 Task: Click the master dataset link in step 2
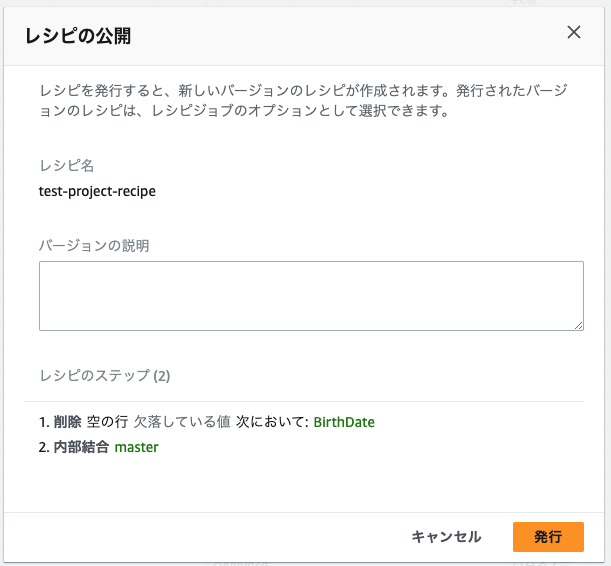coord(136,447)
